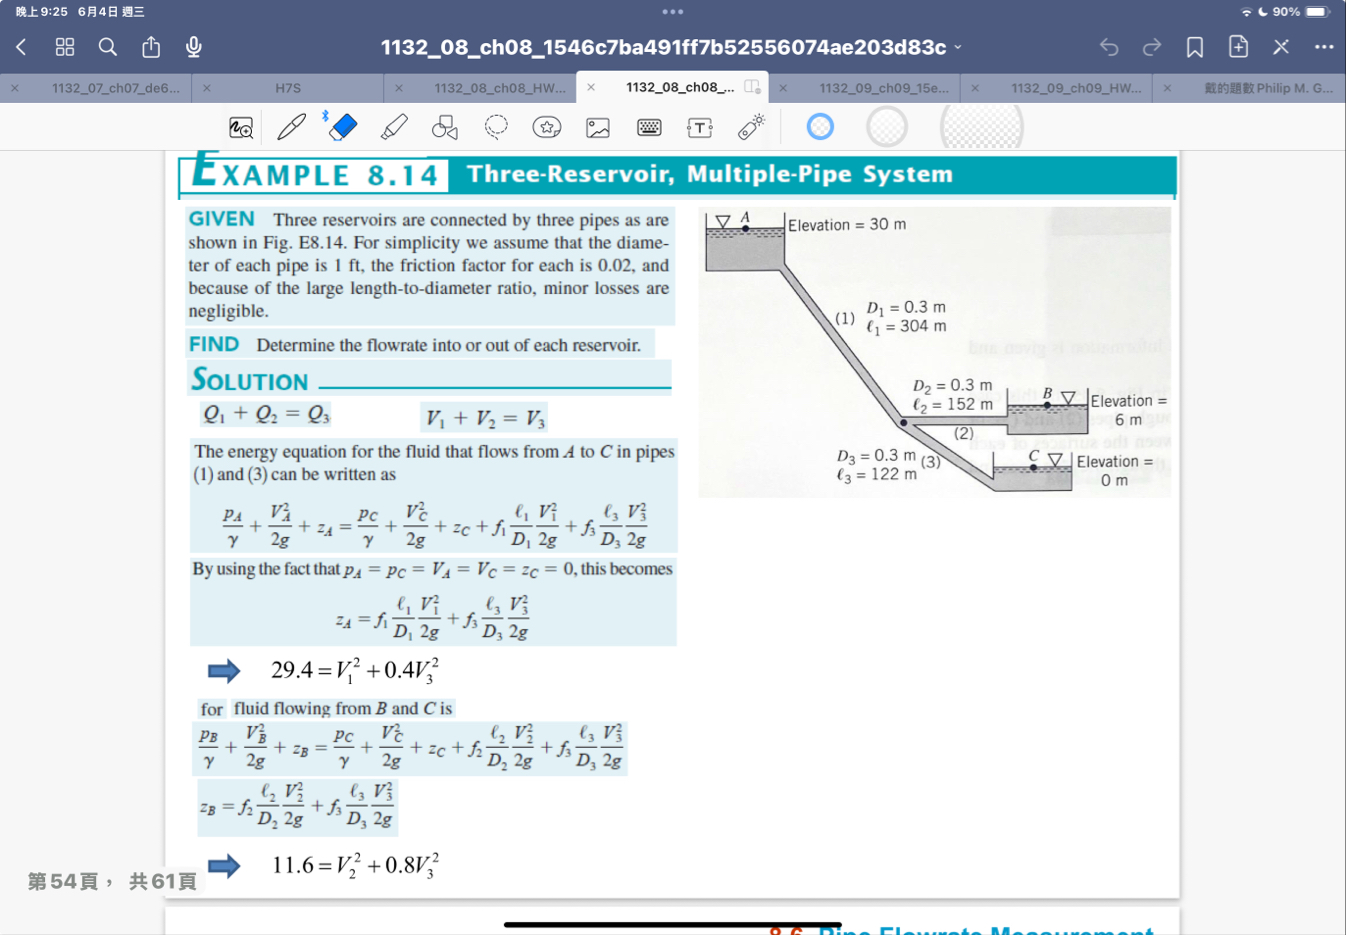
Task: Select the laser pointer tool
Action: click(x=751, y=127)
